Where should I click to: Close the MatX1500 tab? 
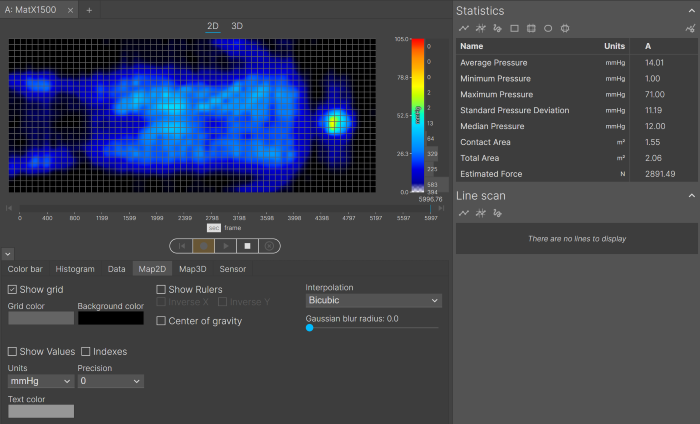click(69, 9)
